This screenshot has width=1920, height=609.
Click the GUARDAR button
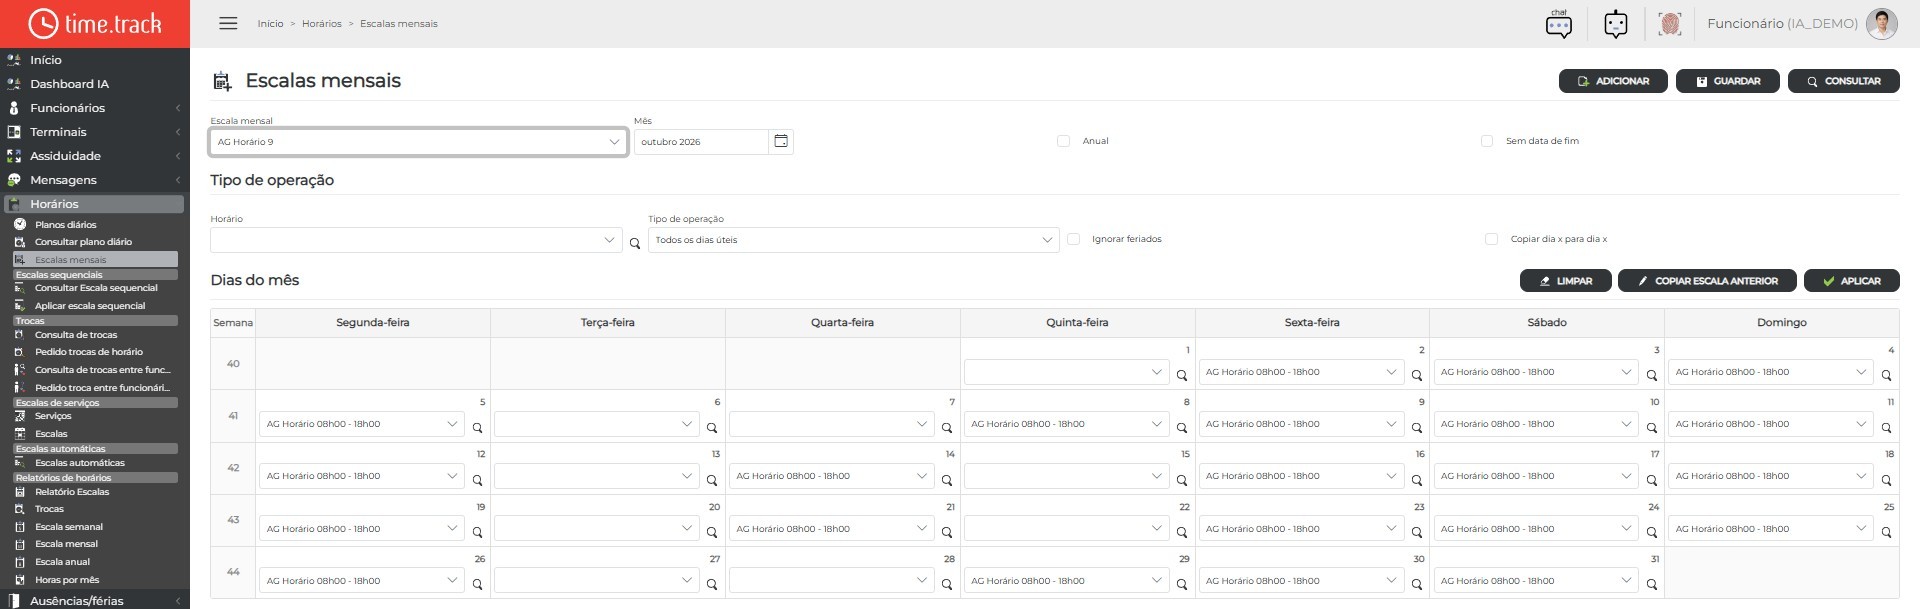point(1727,81)
